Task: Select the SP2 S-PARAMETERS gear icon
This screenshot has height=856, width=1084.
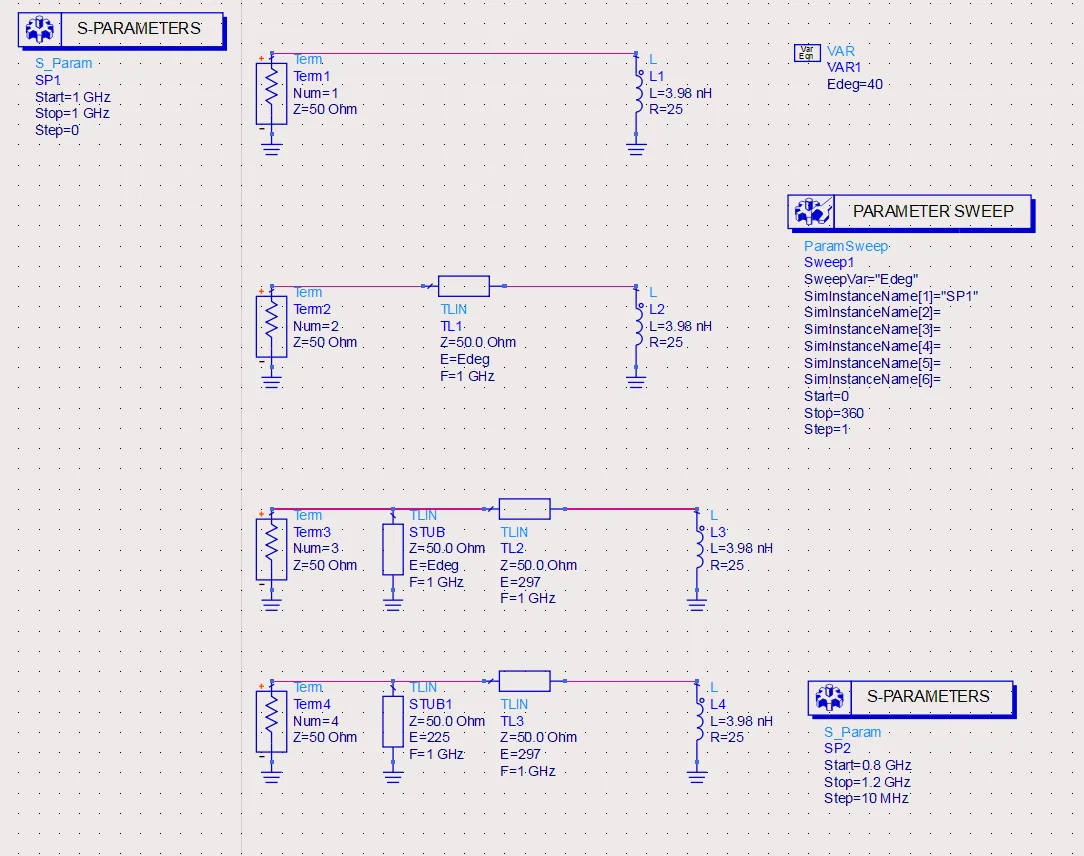Action: 830,698
